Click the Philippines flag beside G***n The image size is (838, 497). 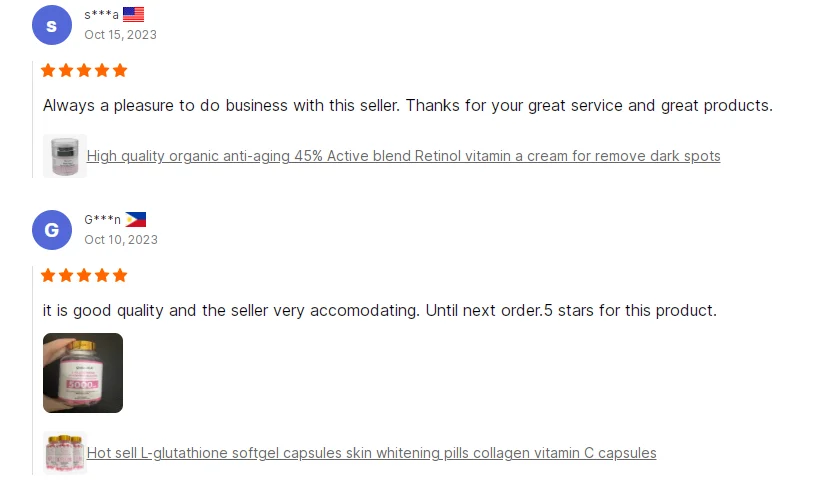136,219
